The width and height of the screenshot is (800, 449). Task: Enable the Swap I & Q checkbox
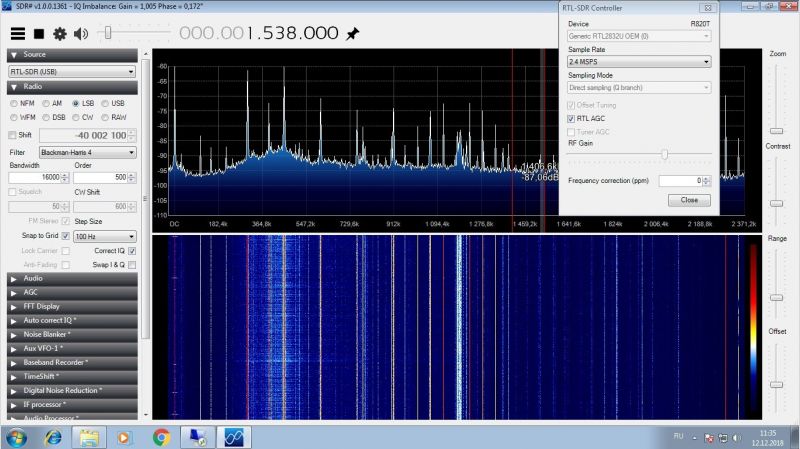pos(132,265)
